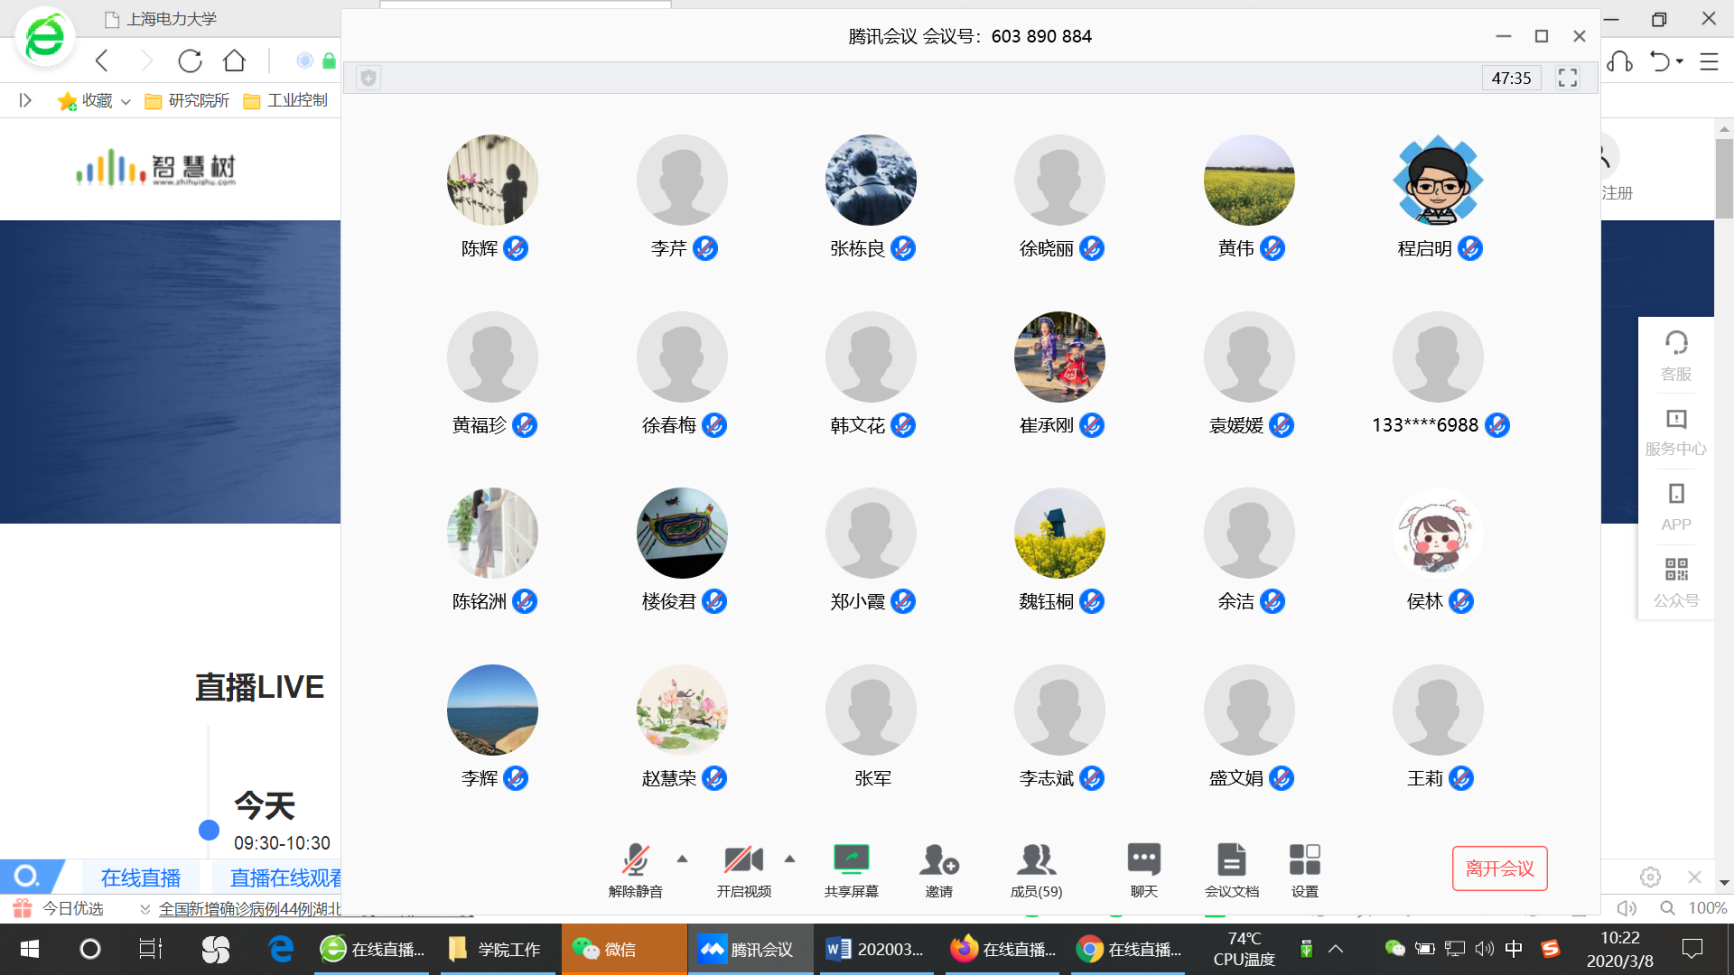Open 会议文档 meeting documents
Image resolution: width=1734 pixels, height=975 pixels.
click(x=1231, y=870)
